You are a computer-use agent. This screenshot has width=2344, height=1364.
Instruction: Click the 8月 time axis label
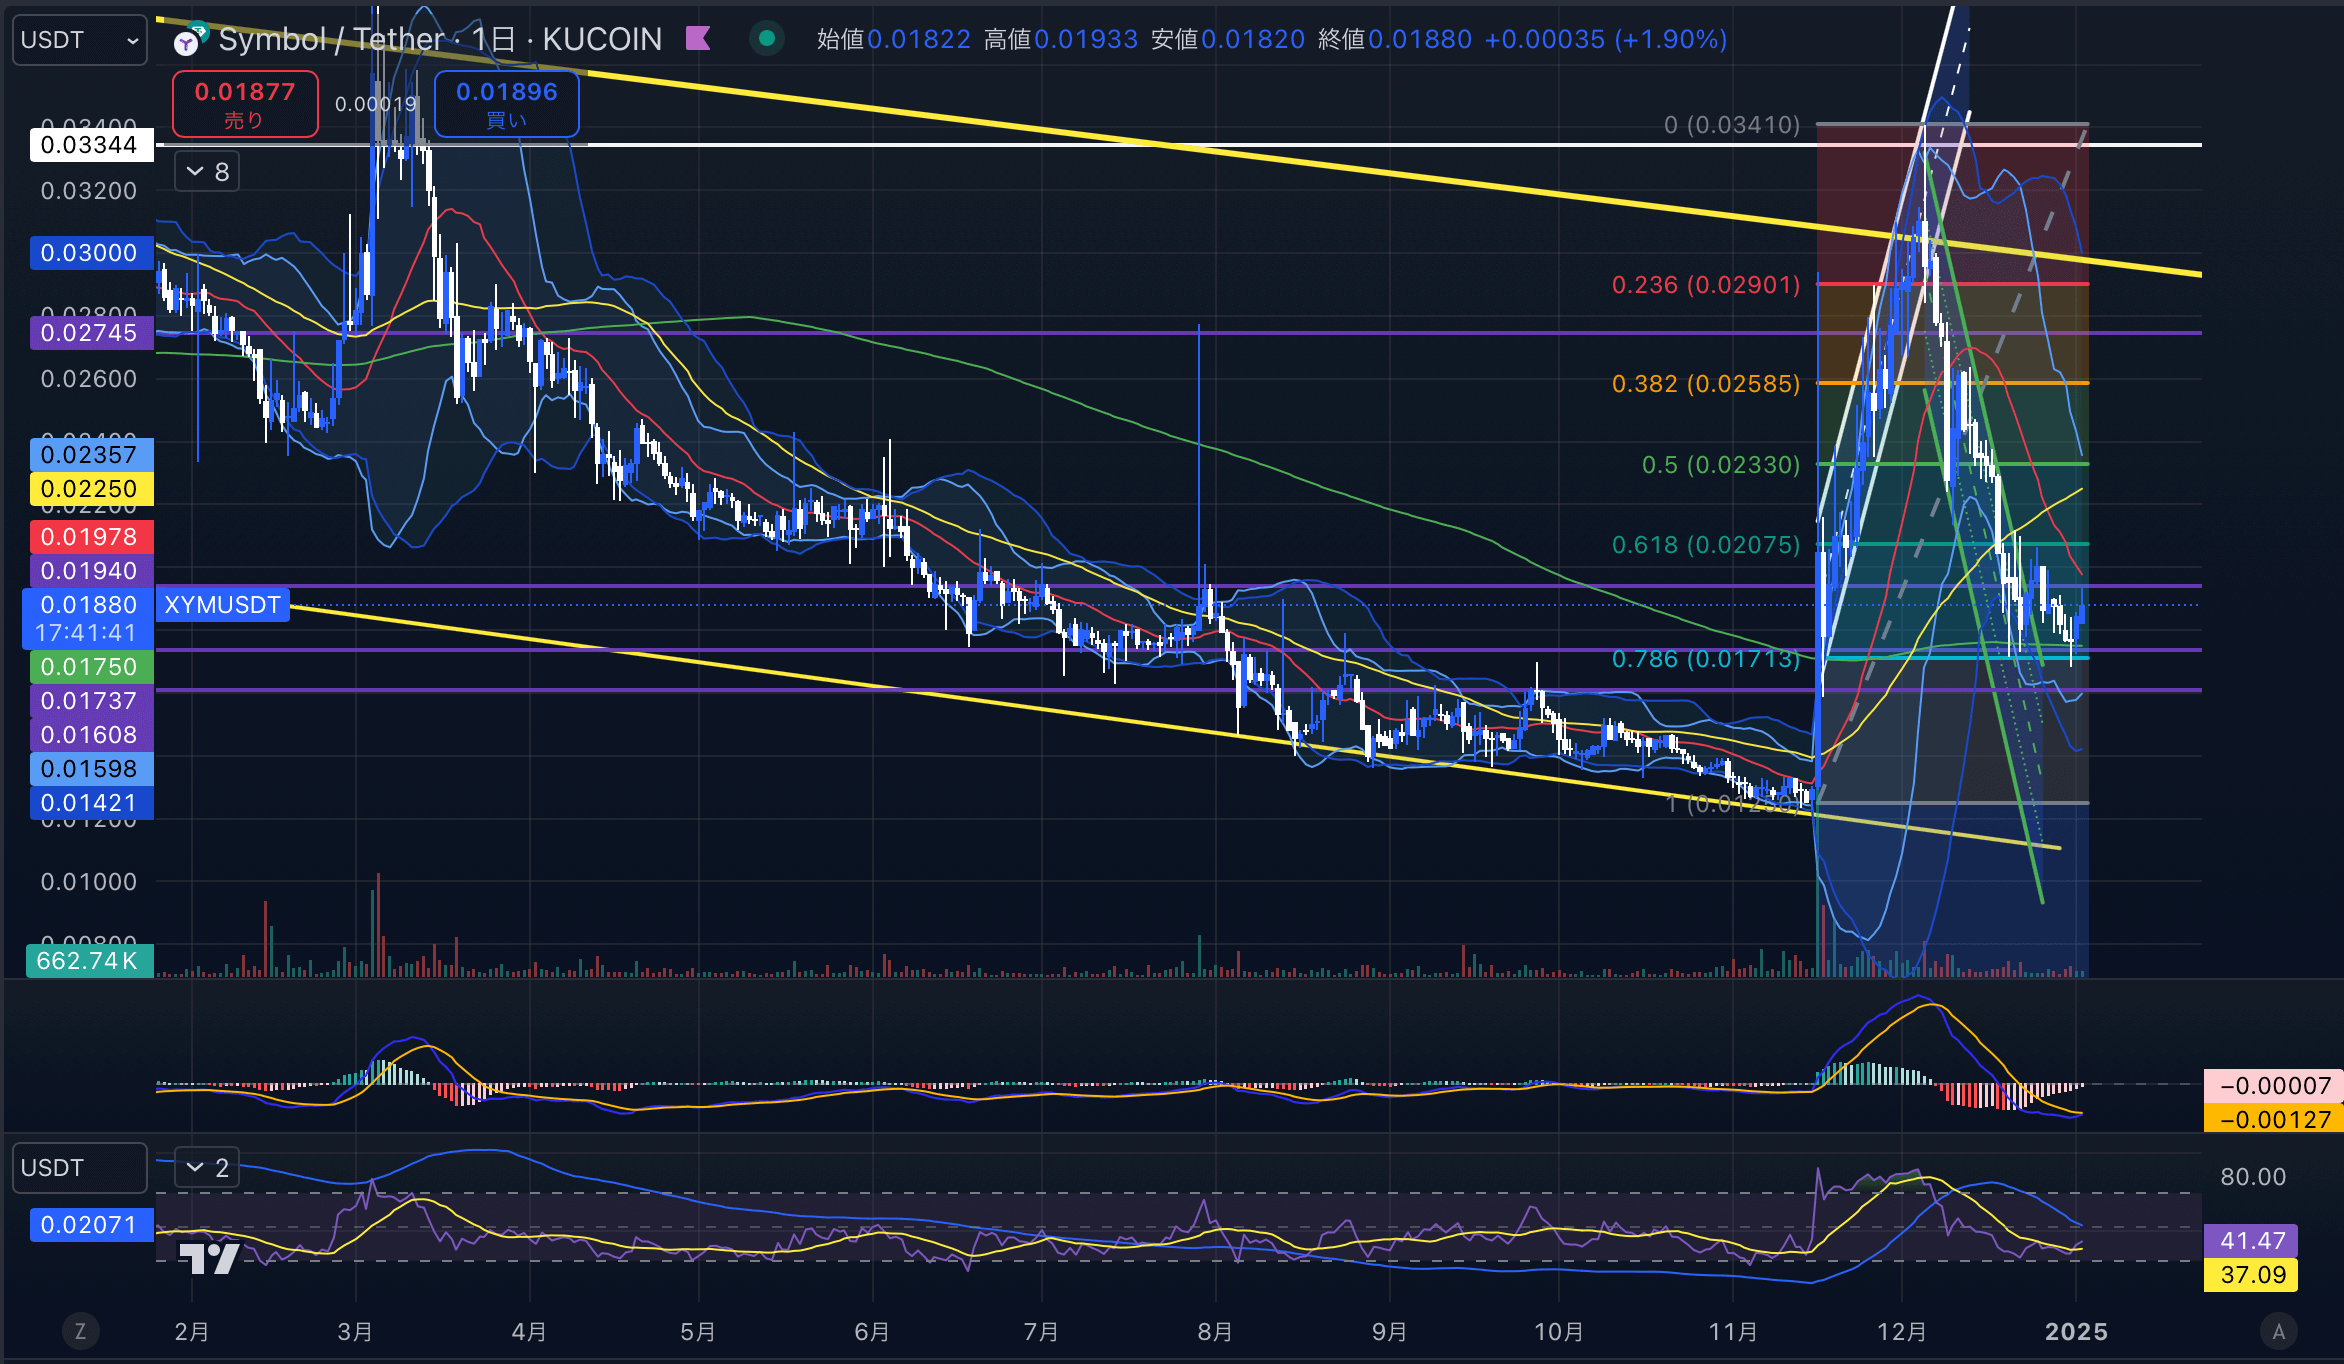(1215, 1332)
